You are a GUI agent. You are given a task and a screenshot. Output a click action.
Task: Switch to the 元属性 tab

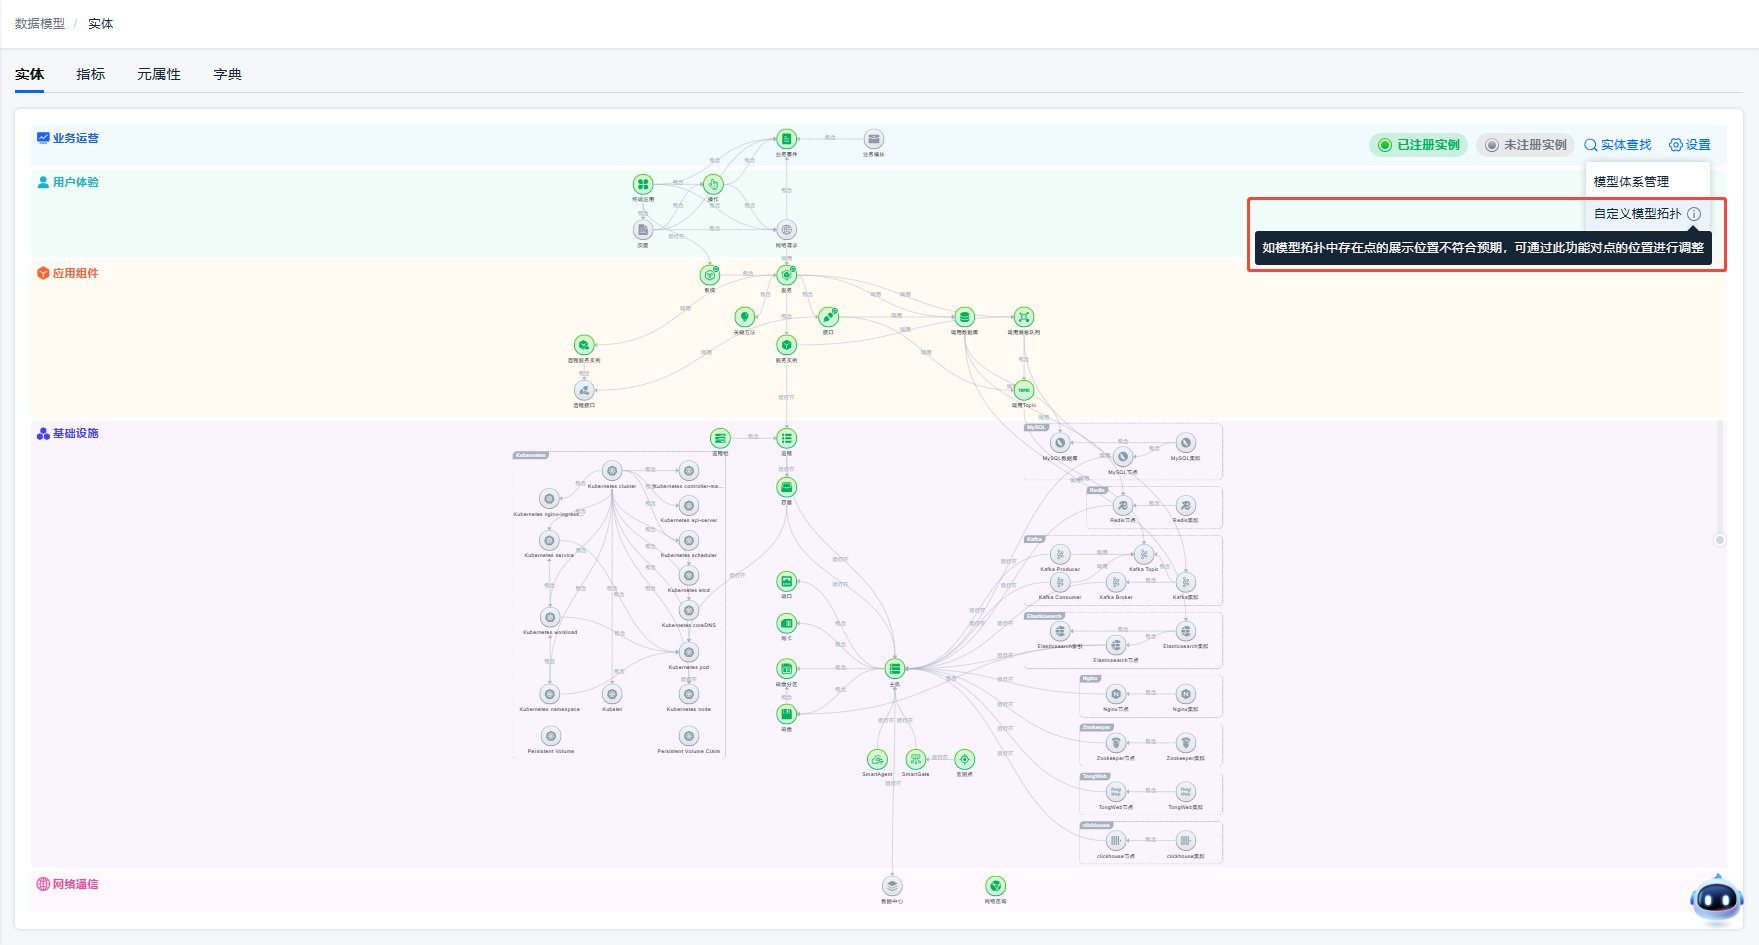159,74
